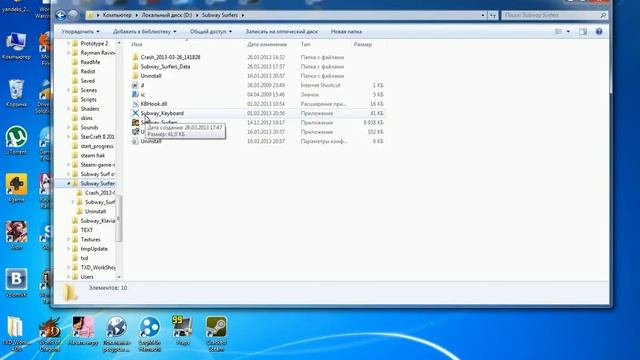Select txd folder in tree
Viewport: 640px width, 360px height.
(84, 258)
